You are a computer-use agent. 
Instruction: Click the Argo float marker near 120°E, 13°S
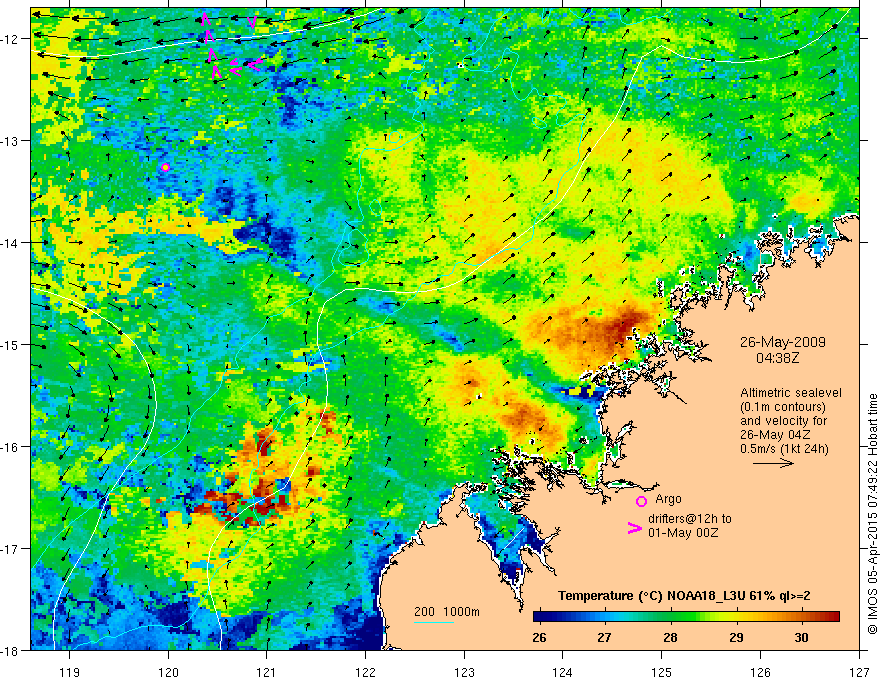[165, 167]
